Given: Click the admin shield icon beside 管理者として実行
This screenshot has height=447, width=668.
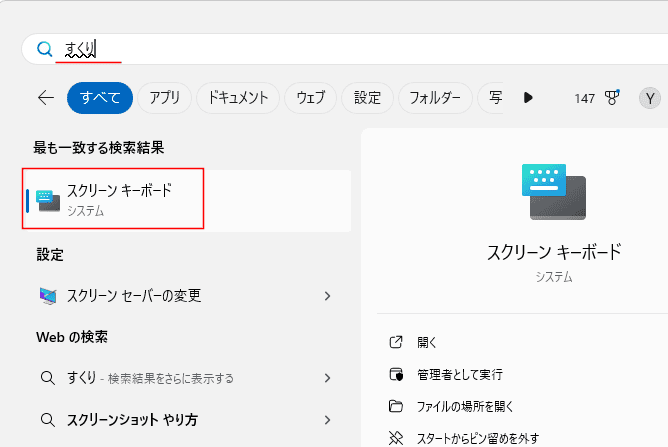Looking at the screenshot, I should (396, 374).
